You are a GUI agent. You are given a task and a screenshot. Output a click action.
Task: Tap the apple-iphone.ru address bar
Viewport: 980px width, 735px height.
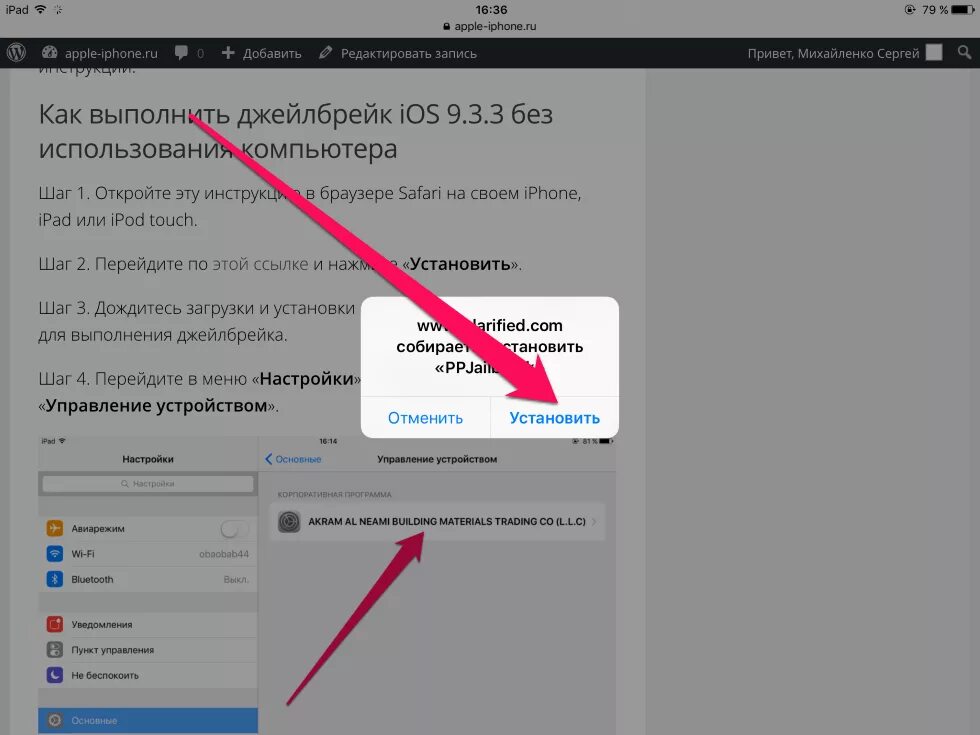[x=490, y=26]
